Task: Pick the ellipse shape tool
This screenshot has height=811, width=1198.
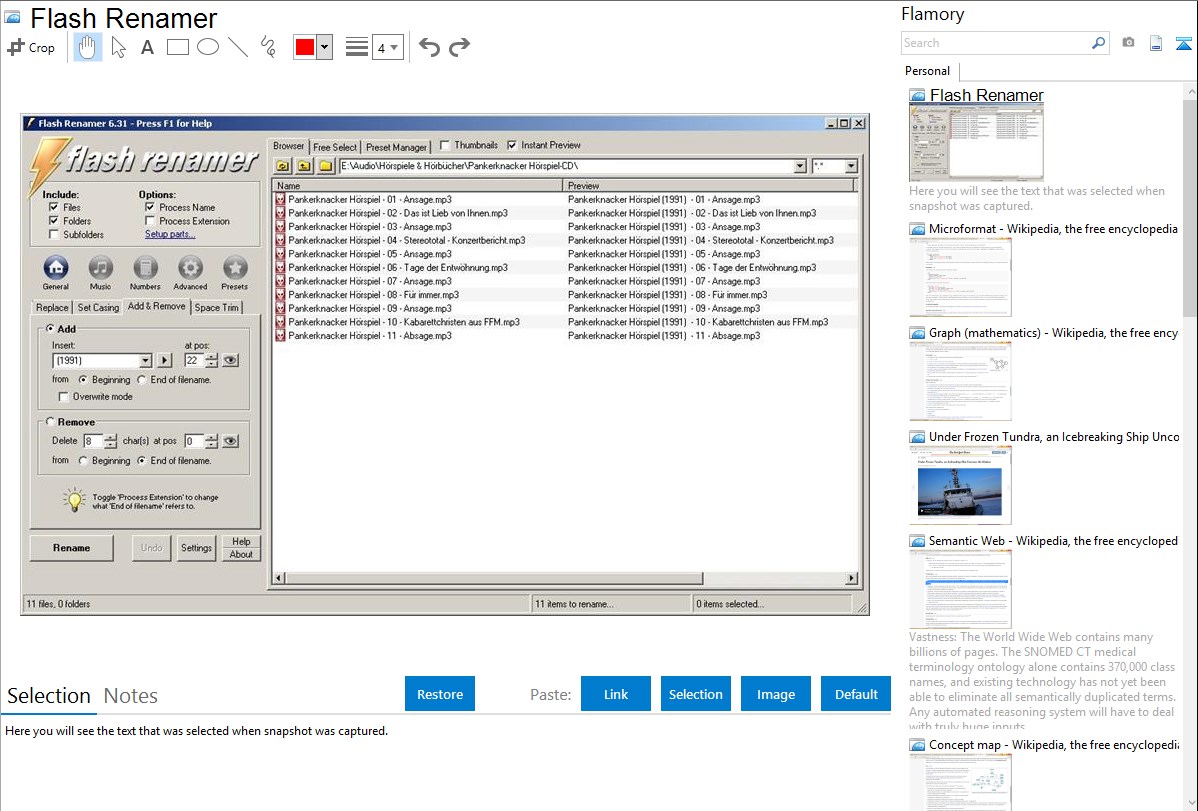Action: click(x=208, y=47)
